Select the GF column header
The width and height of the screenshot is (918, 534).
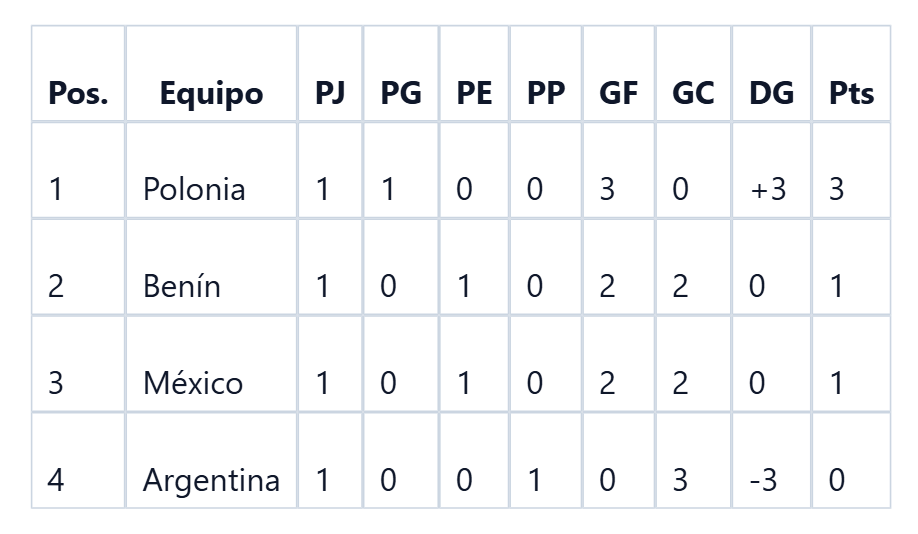619,74
